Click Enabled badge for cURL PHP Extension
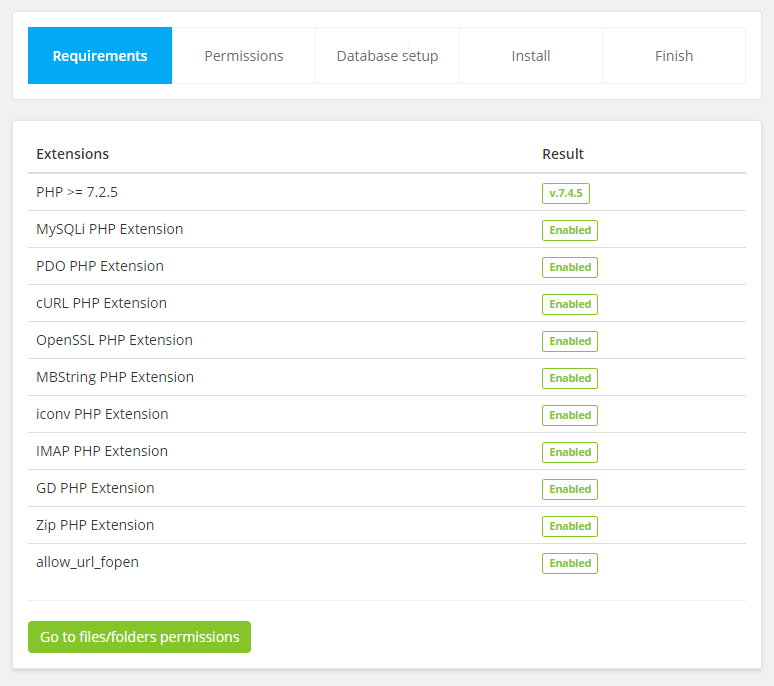 pos(570,304)
